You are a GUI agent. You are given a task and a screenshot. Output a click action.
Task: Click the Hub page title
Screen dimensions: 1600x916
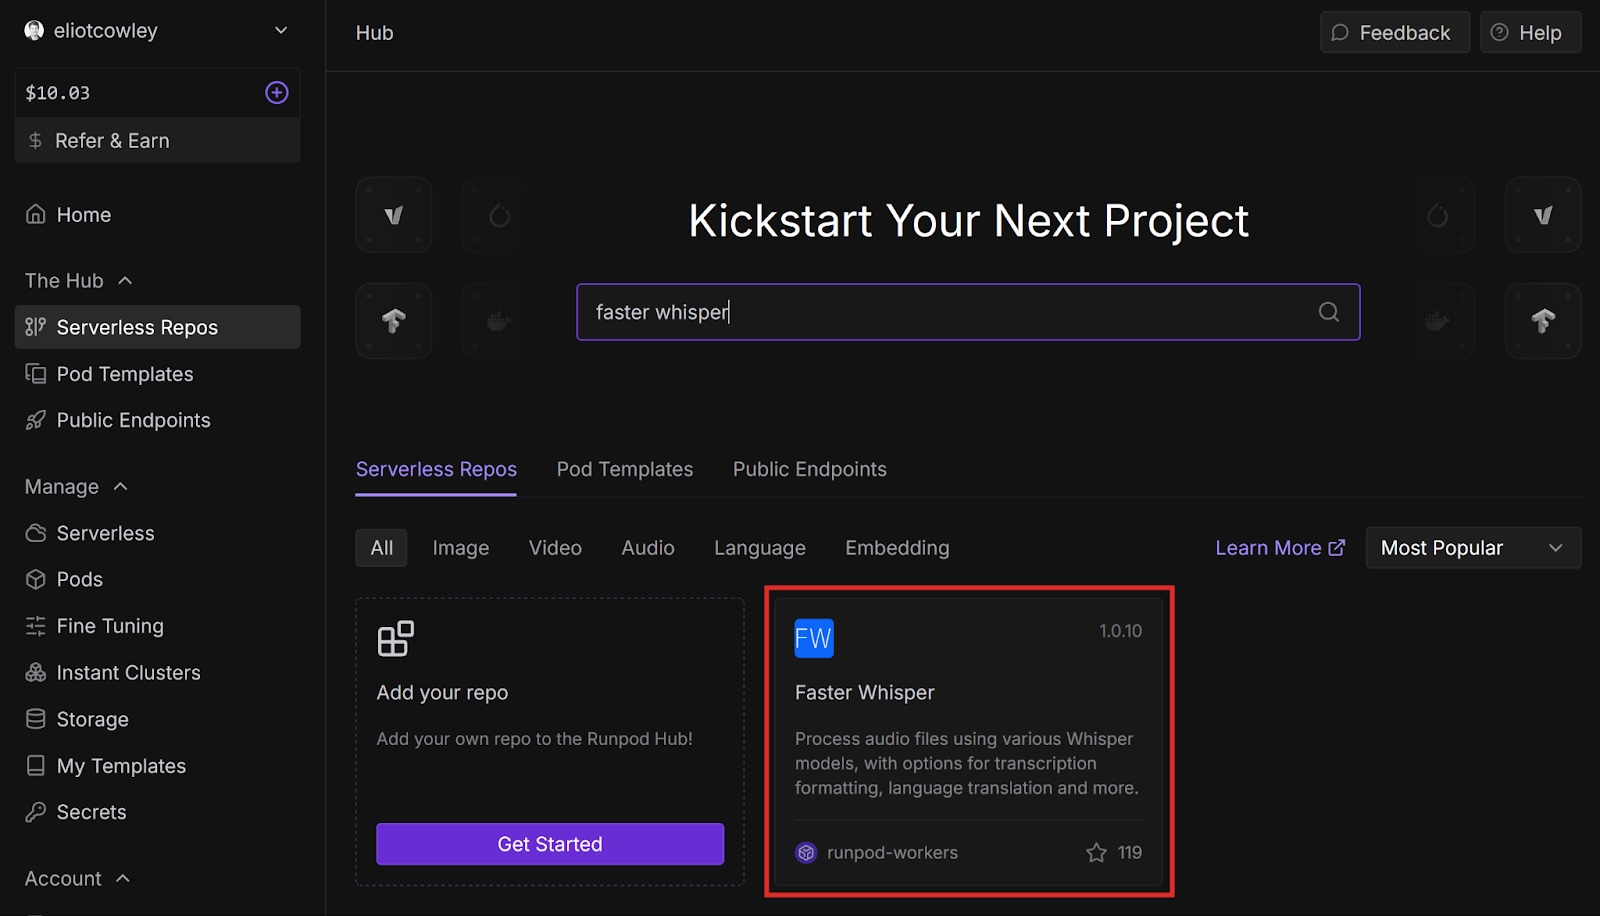pos(375,33)
